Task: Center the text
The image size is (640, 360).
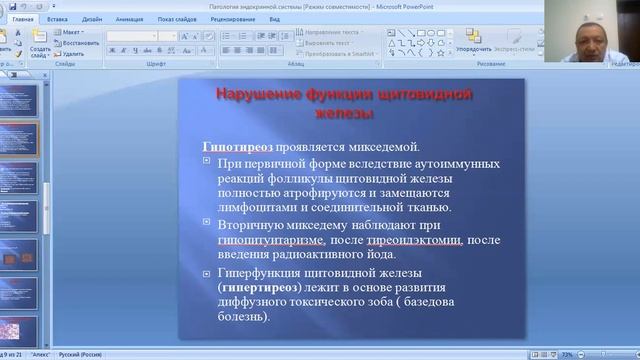Action: tap(238, 50)
